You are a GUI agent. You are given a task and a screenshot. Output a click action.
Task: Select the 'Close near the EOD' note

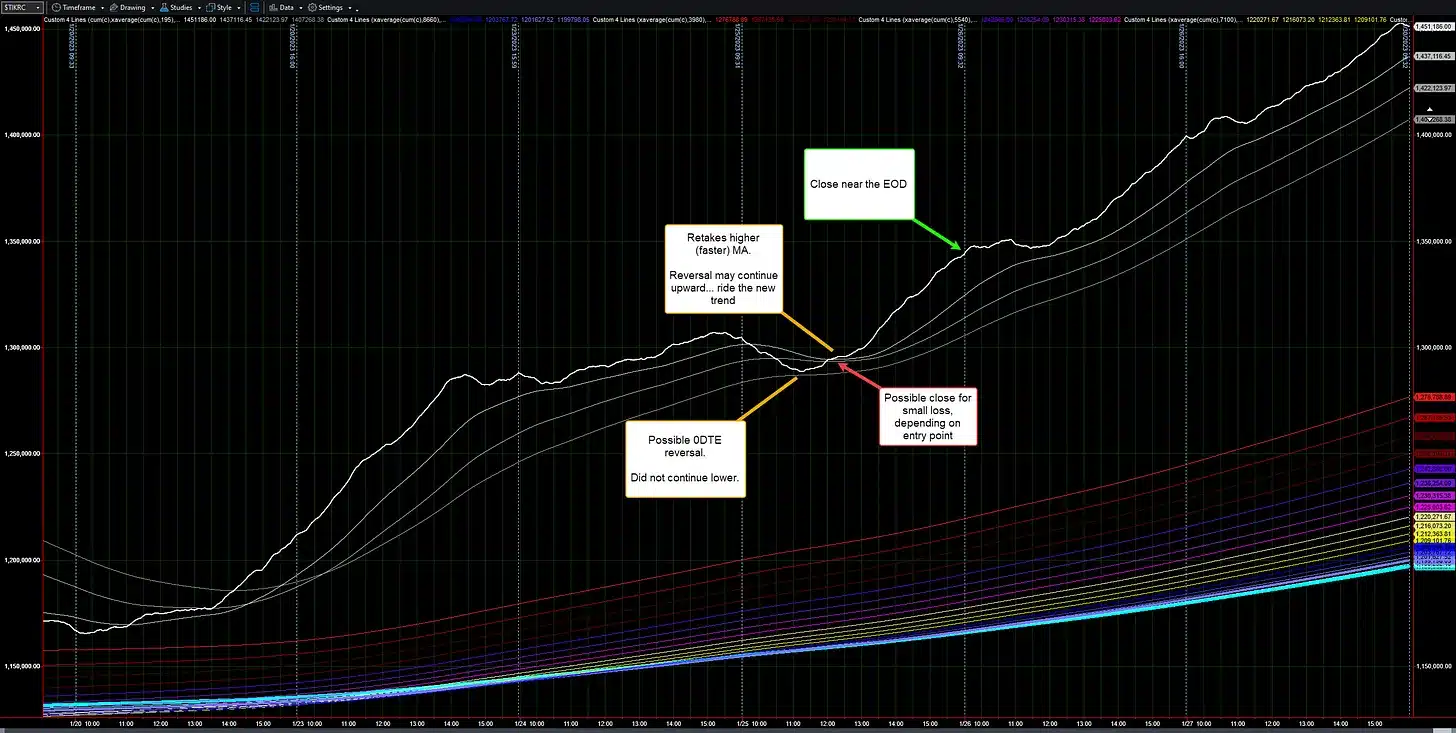point(859,184)
